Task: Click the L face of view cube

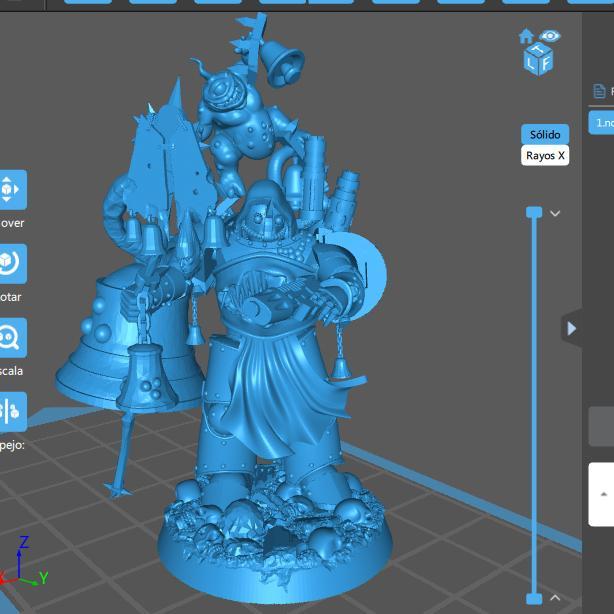Action: (531, 62)
